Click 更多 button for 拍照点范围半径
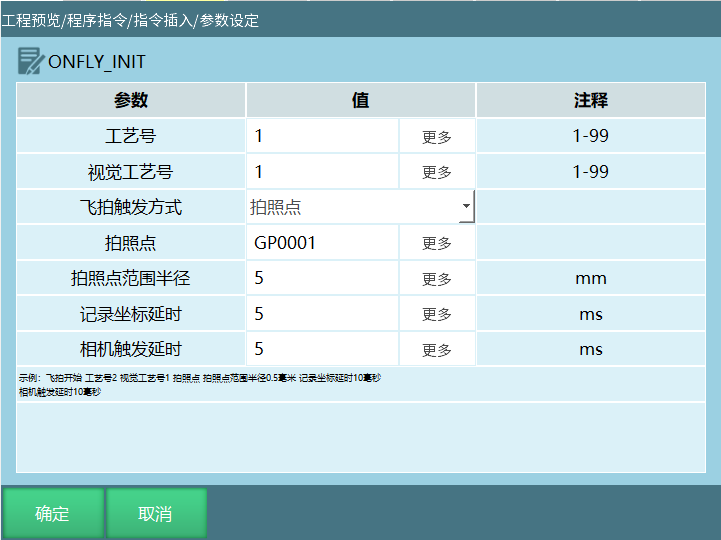The image size is (721, 540). pyautogui.click(x=437, y=278)
